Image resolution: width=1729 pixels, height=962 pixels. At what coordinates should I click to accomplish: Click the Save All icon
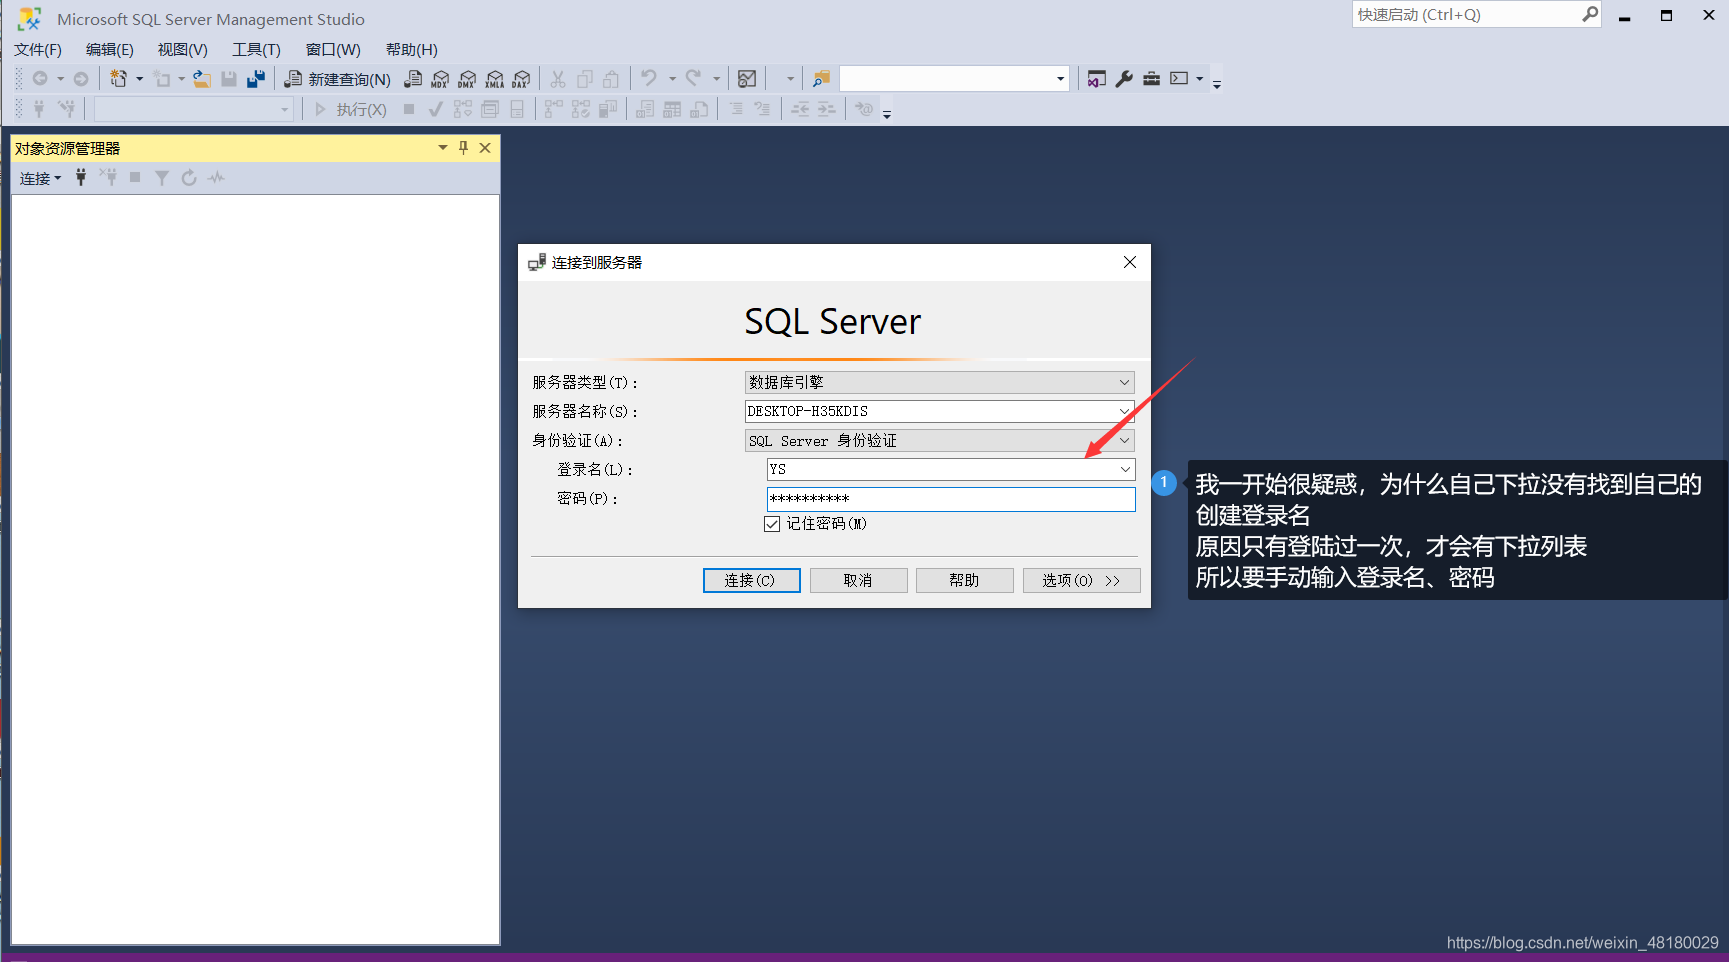(x=256, y=79)
